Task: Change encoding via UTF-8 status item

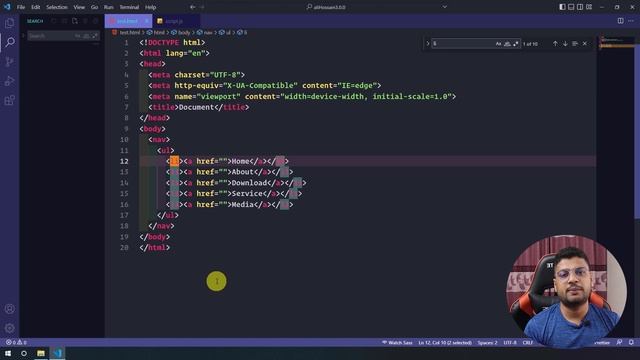Action: [x=510, y=342]
